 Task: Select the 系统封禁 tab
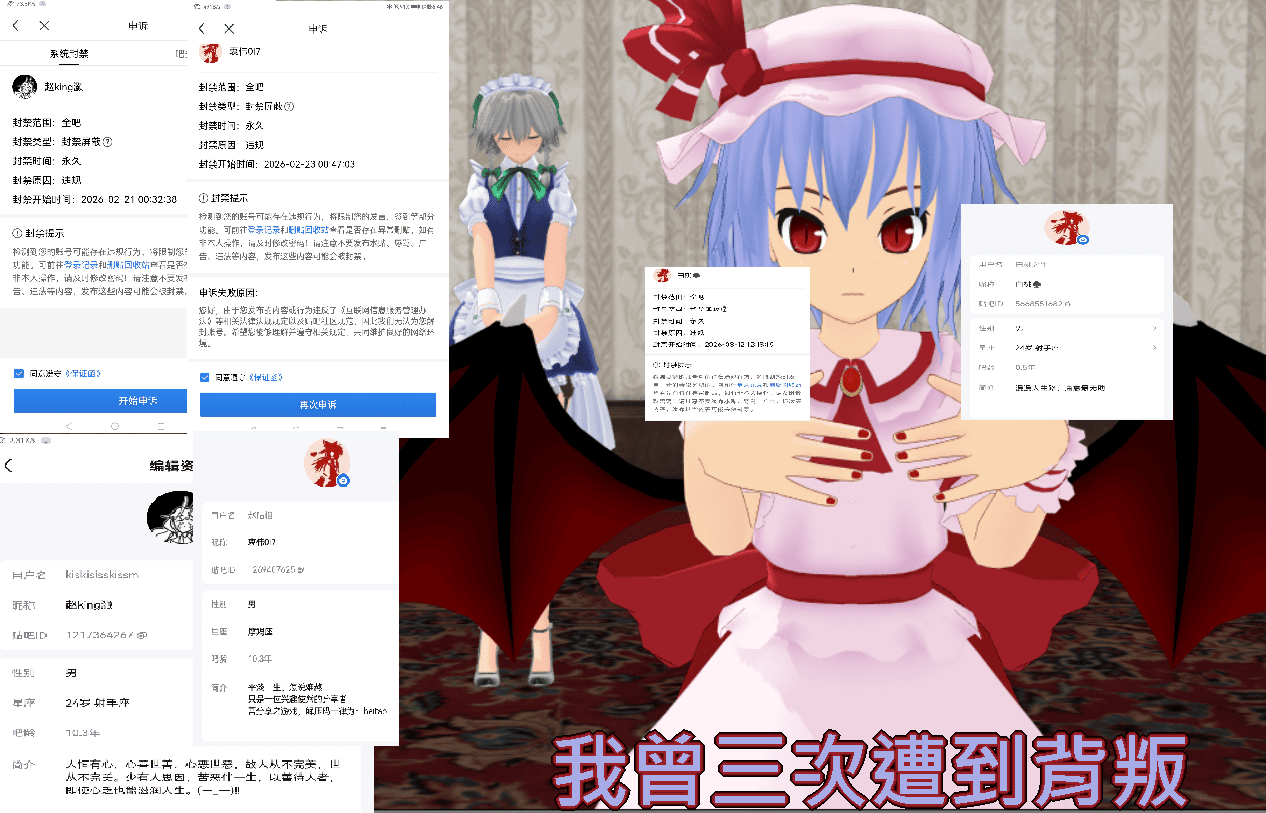pyautogui.click(x=69, y=54)
